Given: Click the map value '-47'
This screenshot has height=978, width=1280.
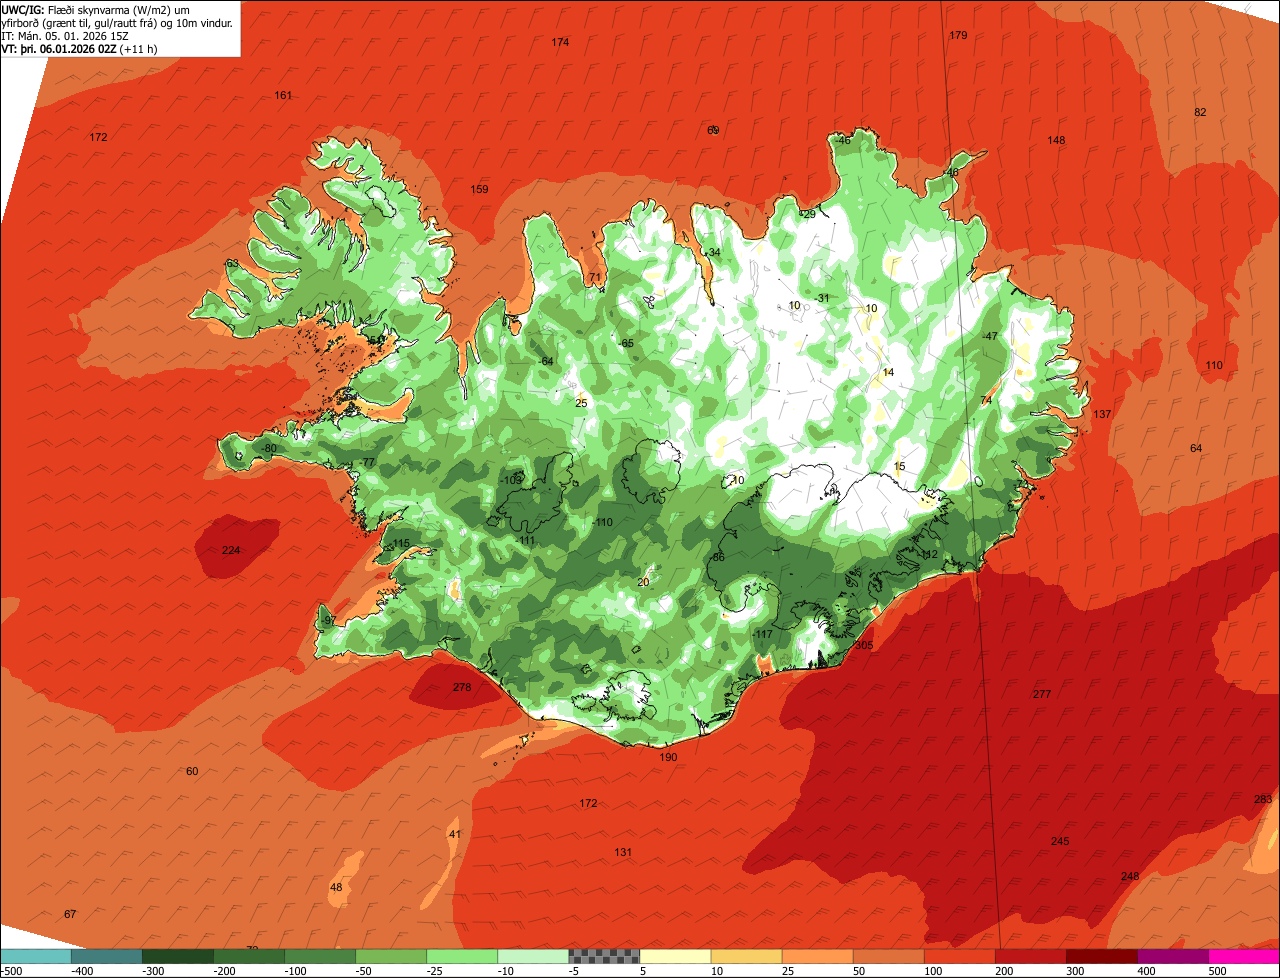Looking at the screenshot, I should [990, 336].
